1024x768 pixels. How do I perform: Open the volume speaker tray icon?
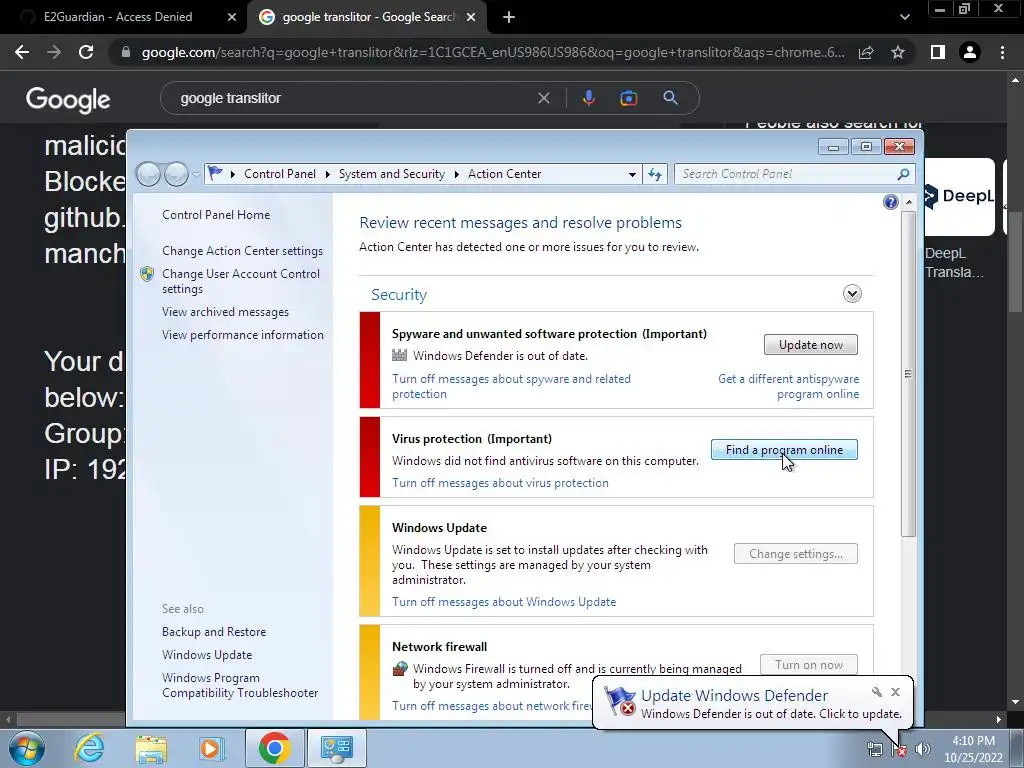point(923,749)
